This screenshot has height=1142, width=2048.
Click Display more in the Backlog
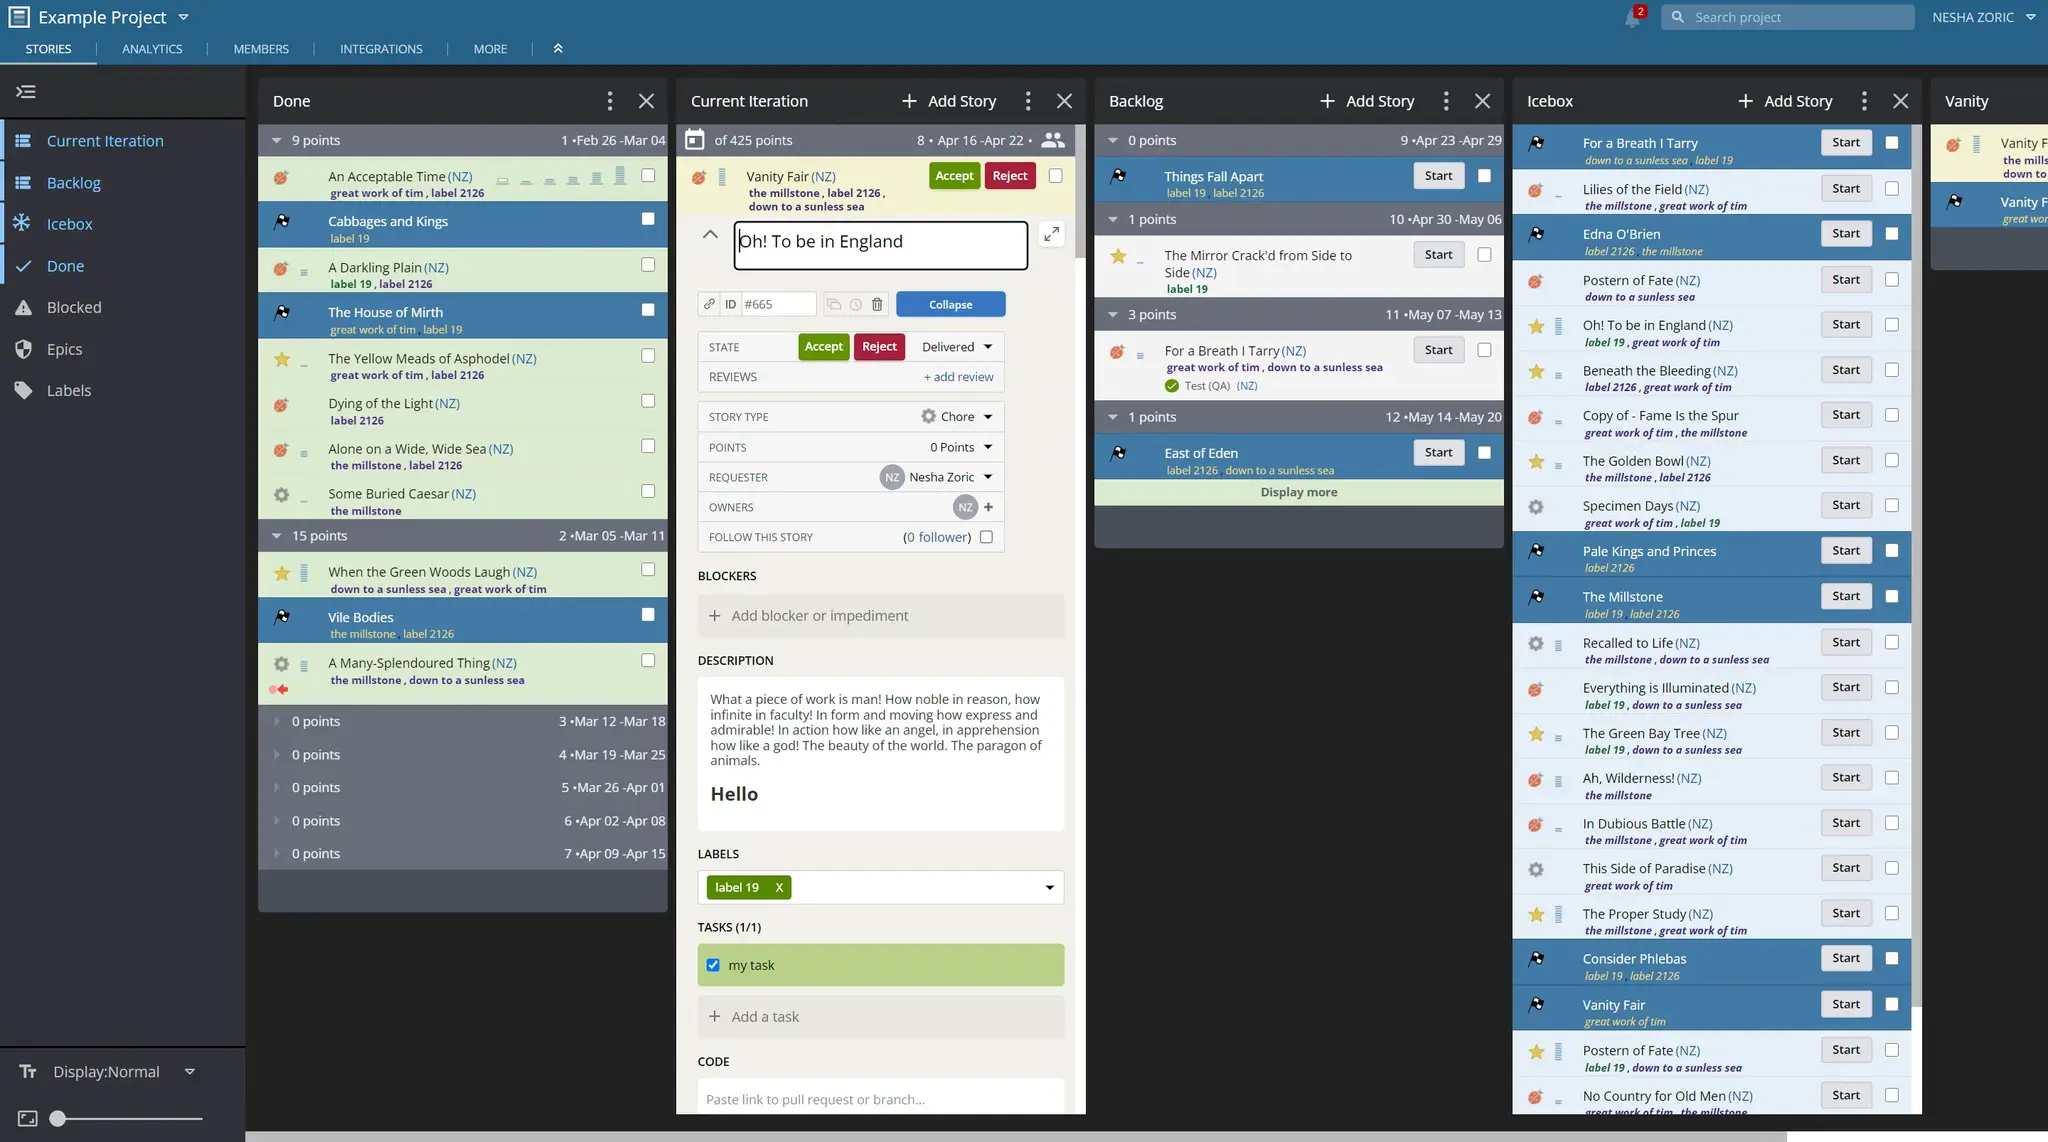pyautogui.click(x=1297, y=491)
